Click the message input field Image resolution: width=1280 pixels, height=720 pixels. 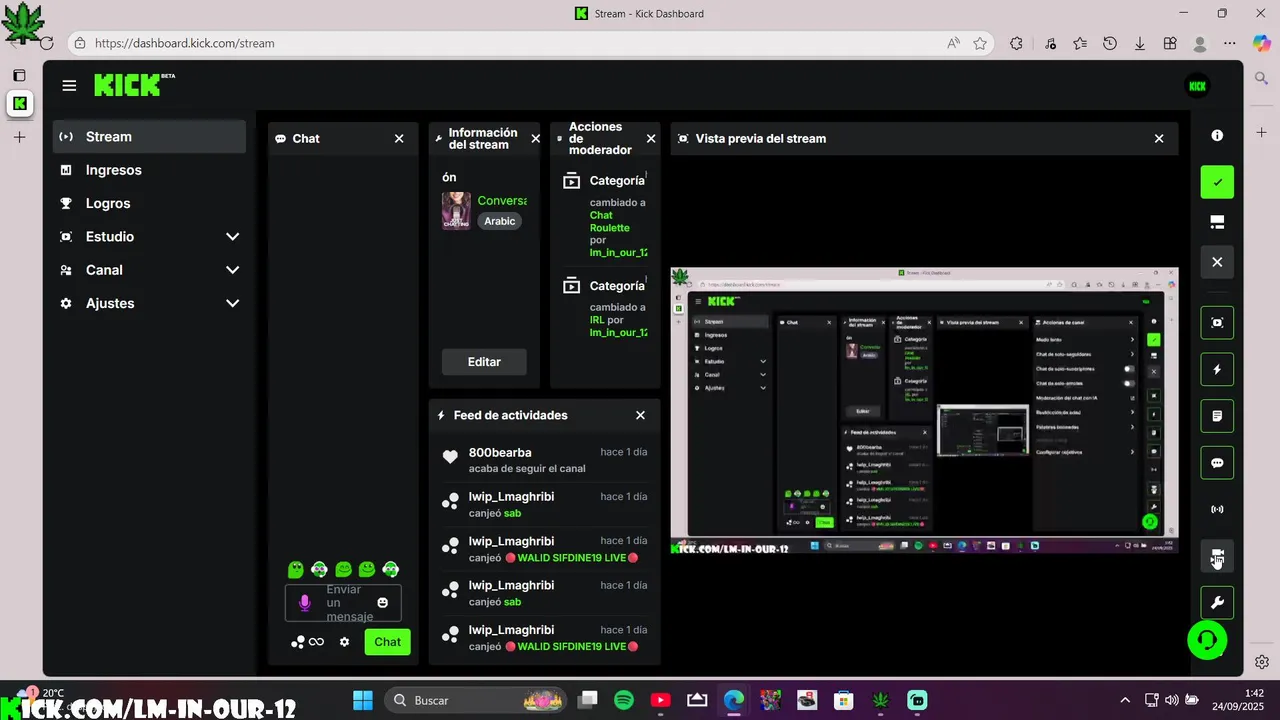coord(343,603)
